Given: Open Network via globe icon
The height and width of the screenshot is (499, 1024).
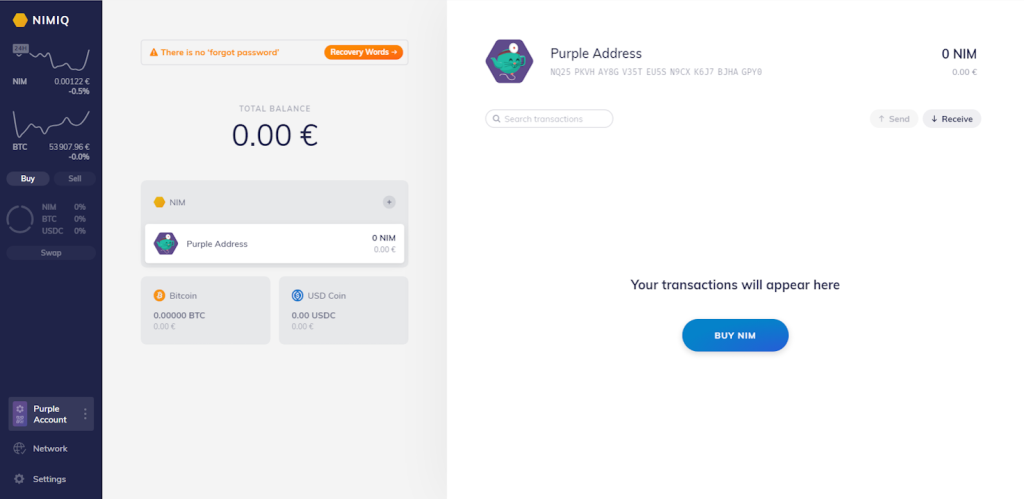Looking at the screenshot, I should pyautogui.click(x=20, y=449).
